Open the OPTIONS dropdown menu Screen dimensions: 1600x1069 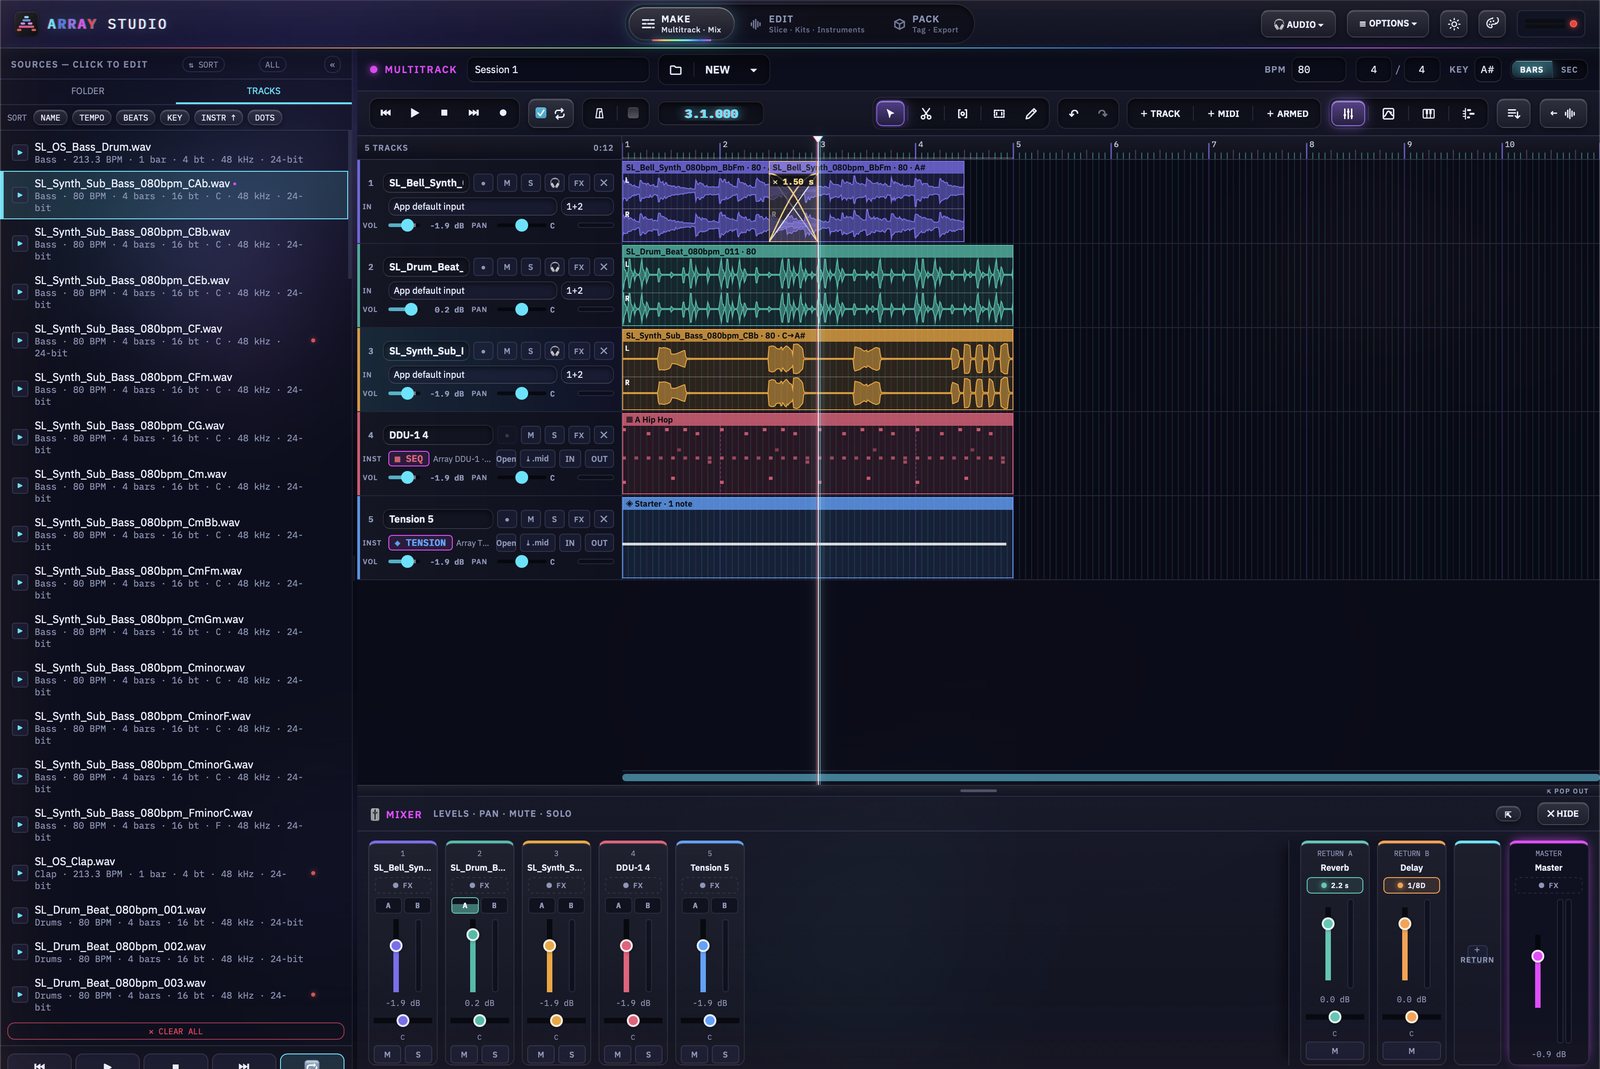click(x=1388, y=24)
